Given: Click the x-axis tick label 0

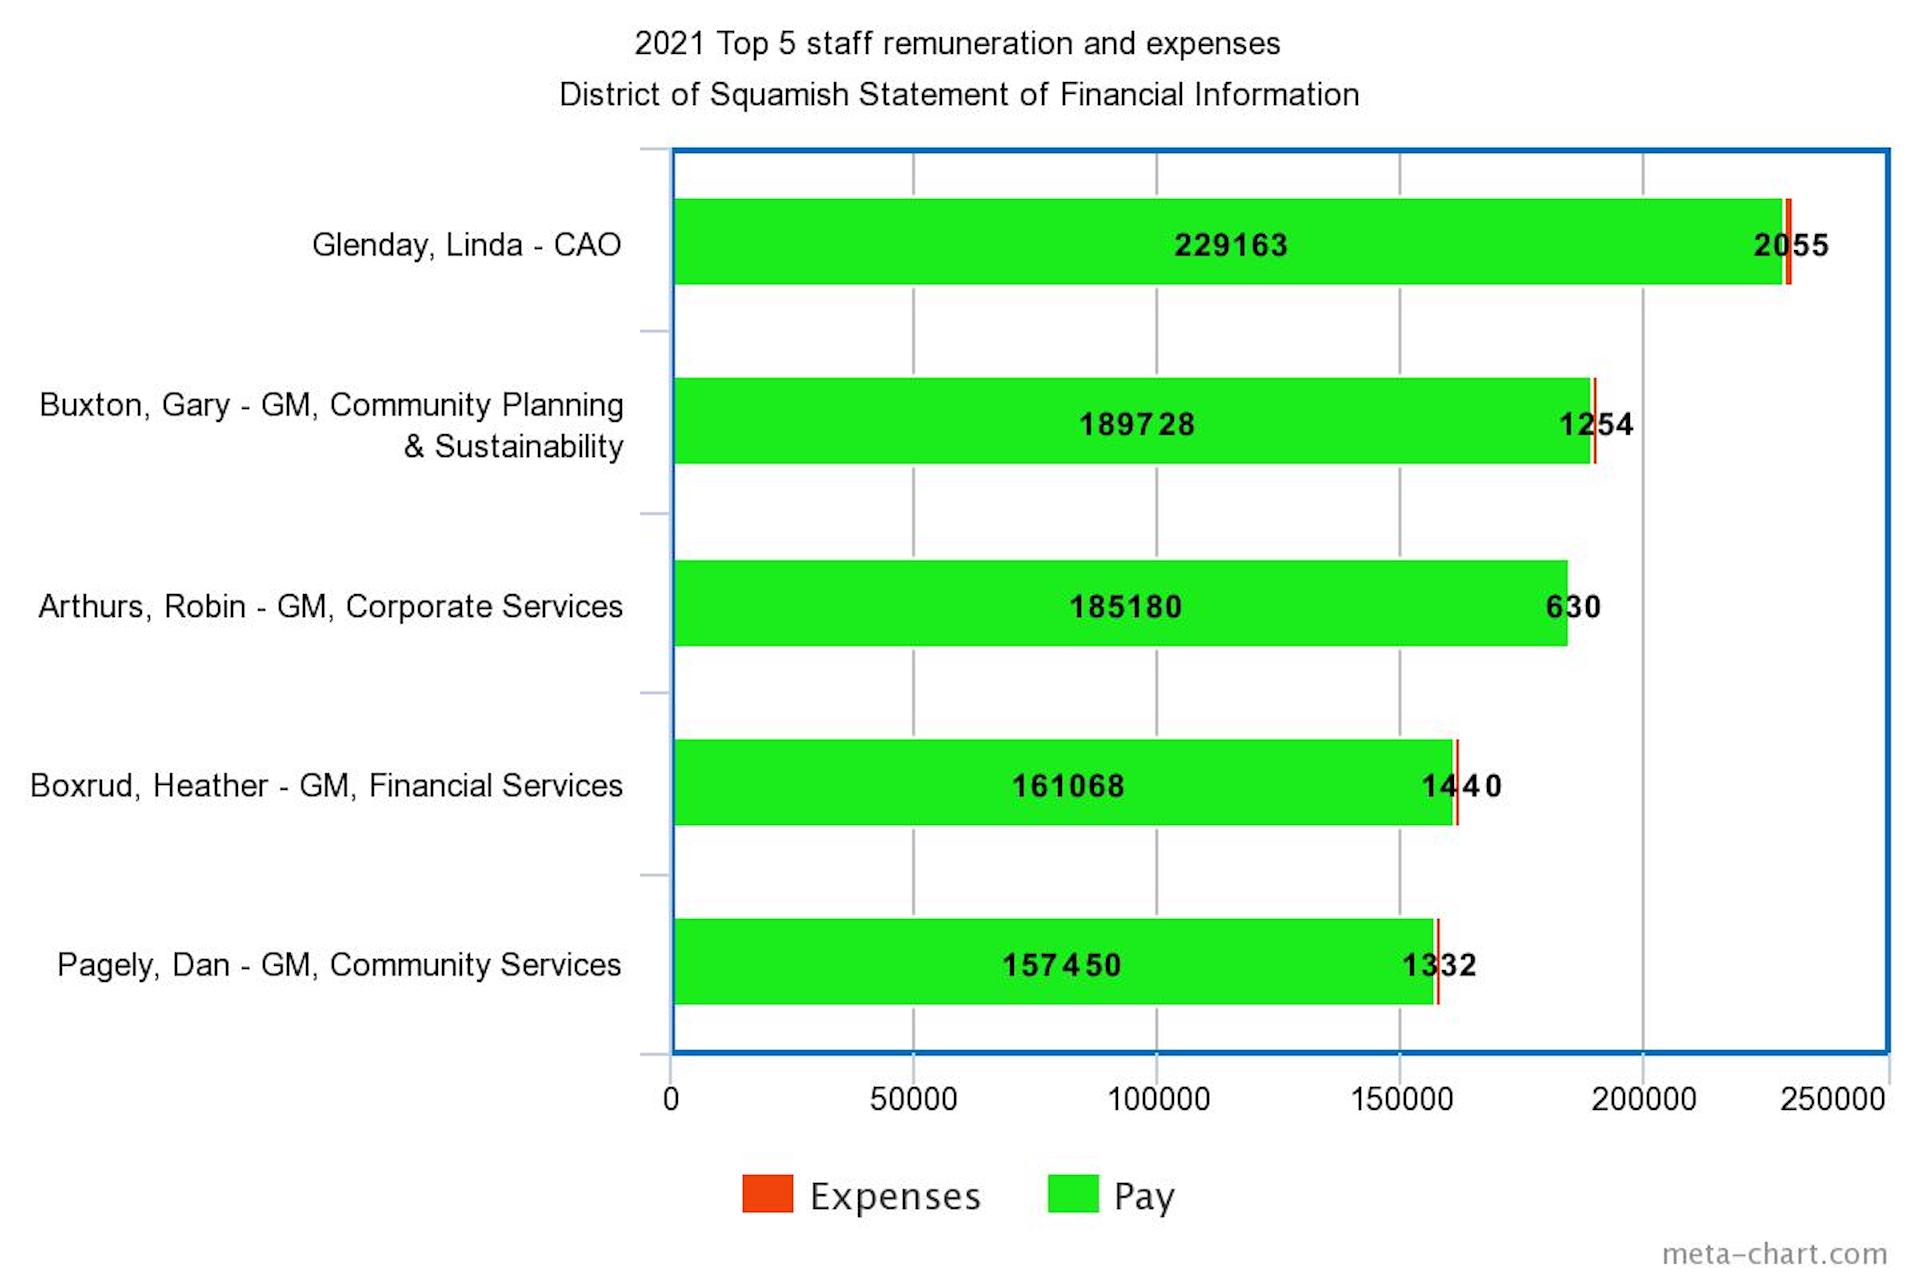Looking at the screenshot, I should [671, 1099].
